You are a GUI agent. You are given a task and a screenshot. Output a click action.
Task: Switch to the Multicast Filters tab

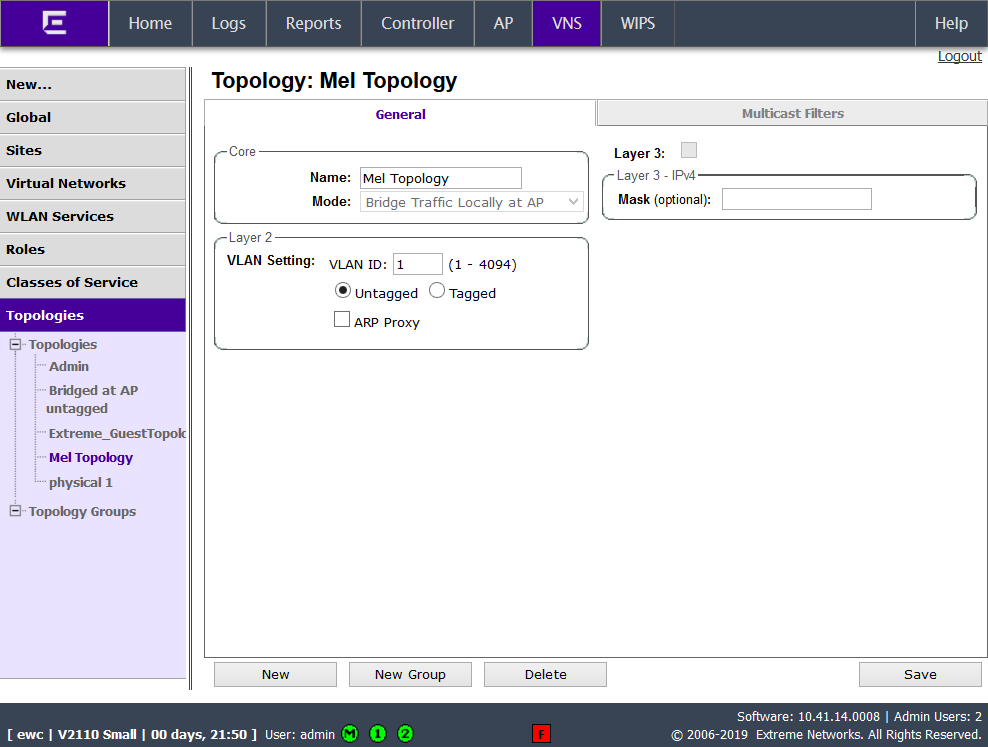[792, 113]
